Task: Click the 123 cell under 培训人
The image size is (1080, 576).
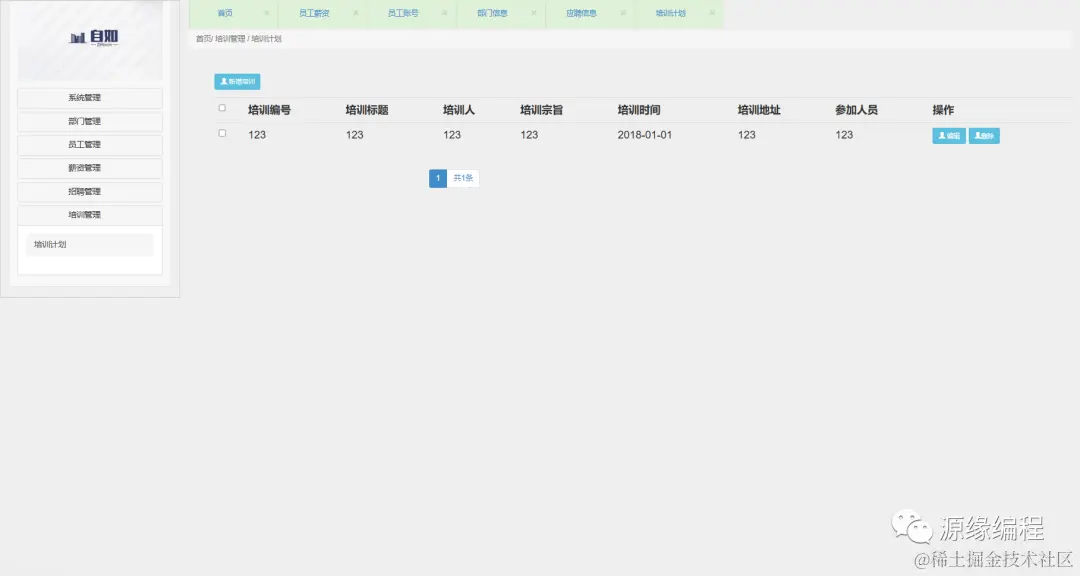Action: click(x=452, y=135)
